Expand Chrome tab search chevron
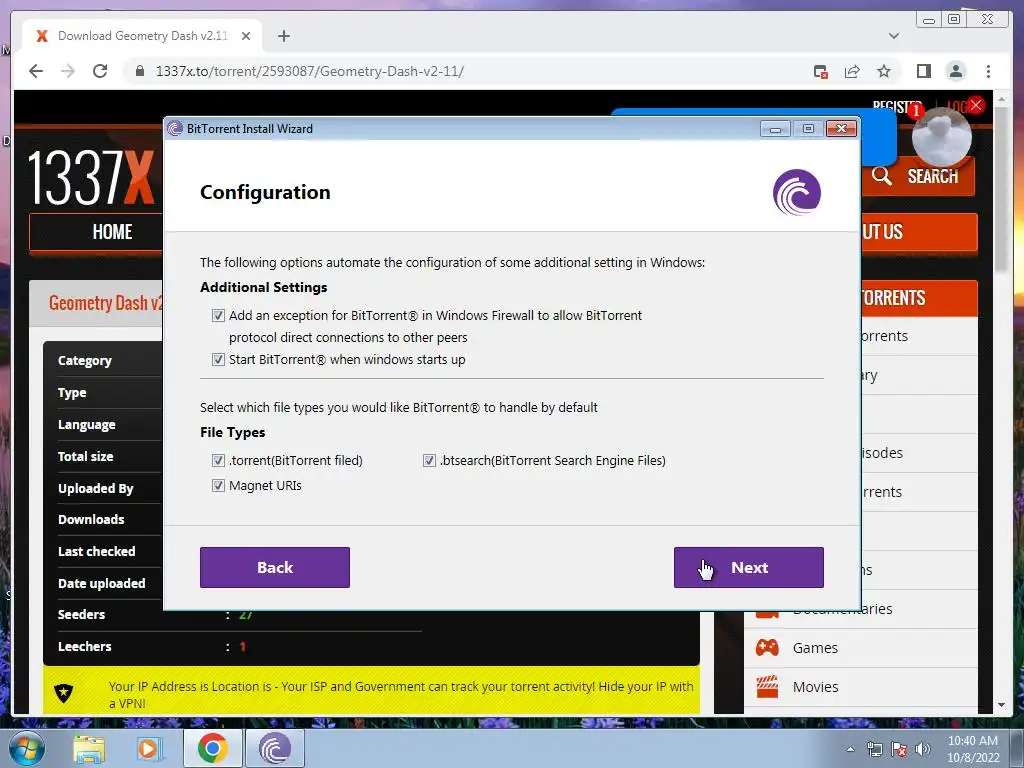1024x768 pixels. click(894, 36)
